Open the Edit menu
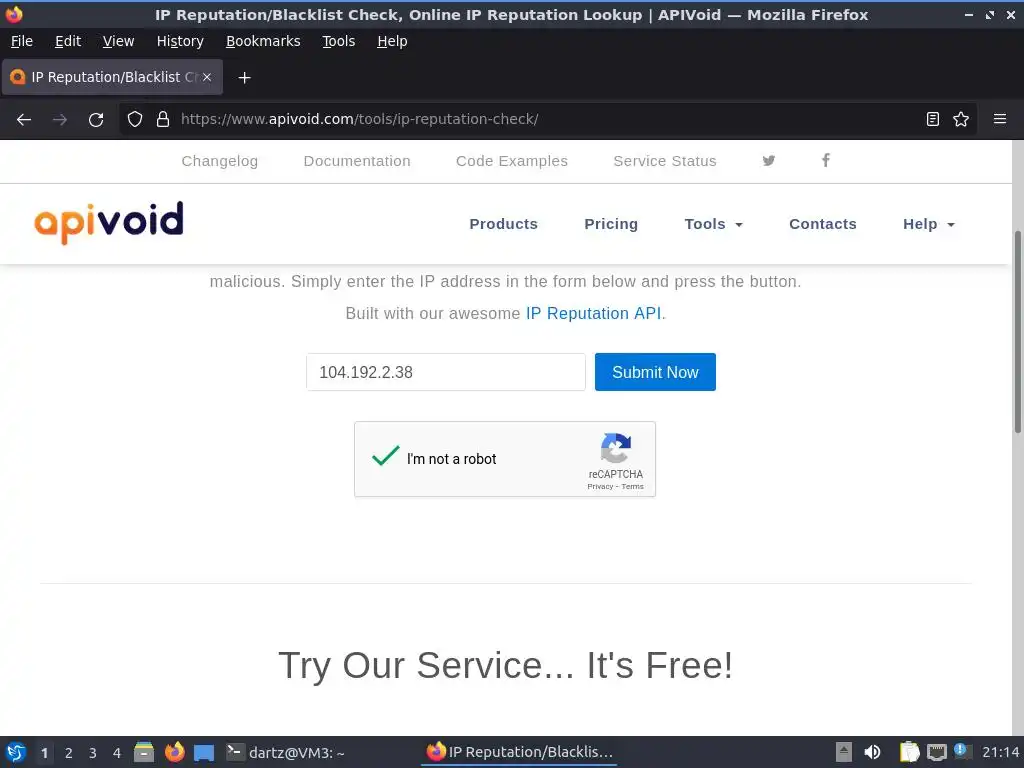This screenshot has height=768, width=1024. point(68,41)
